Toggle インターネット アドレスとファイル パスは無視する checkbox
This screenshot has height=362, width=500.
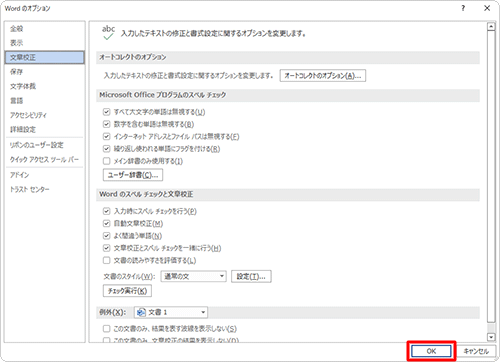(x=106, y=136)
